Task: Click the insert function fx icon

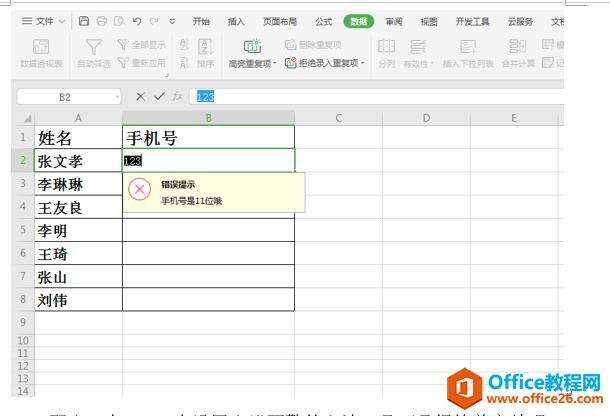Action: coord(176,96)
